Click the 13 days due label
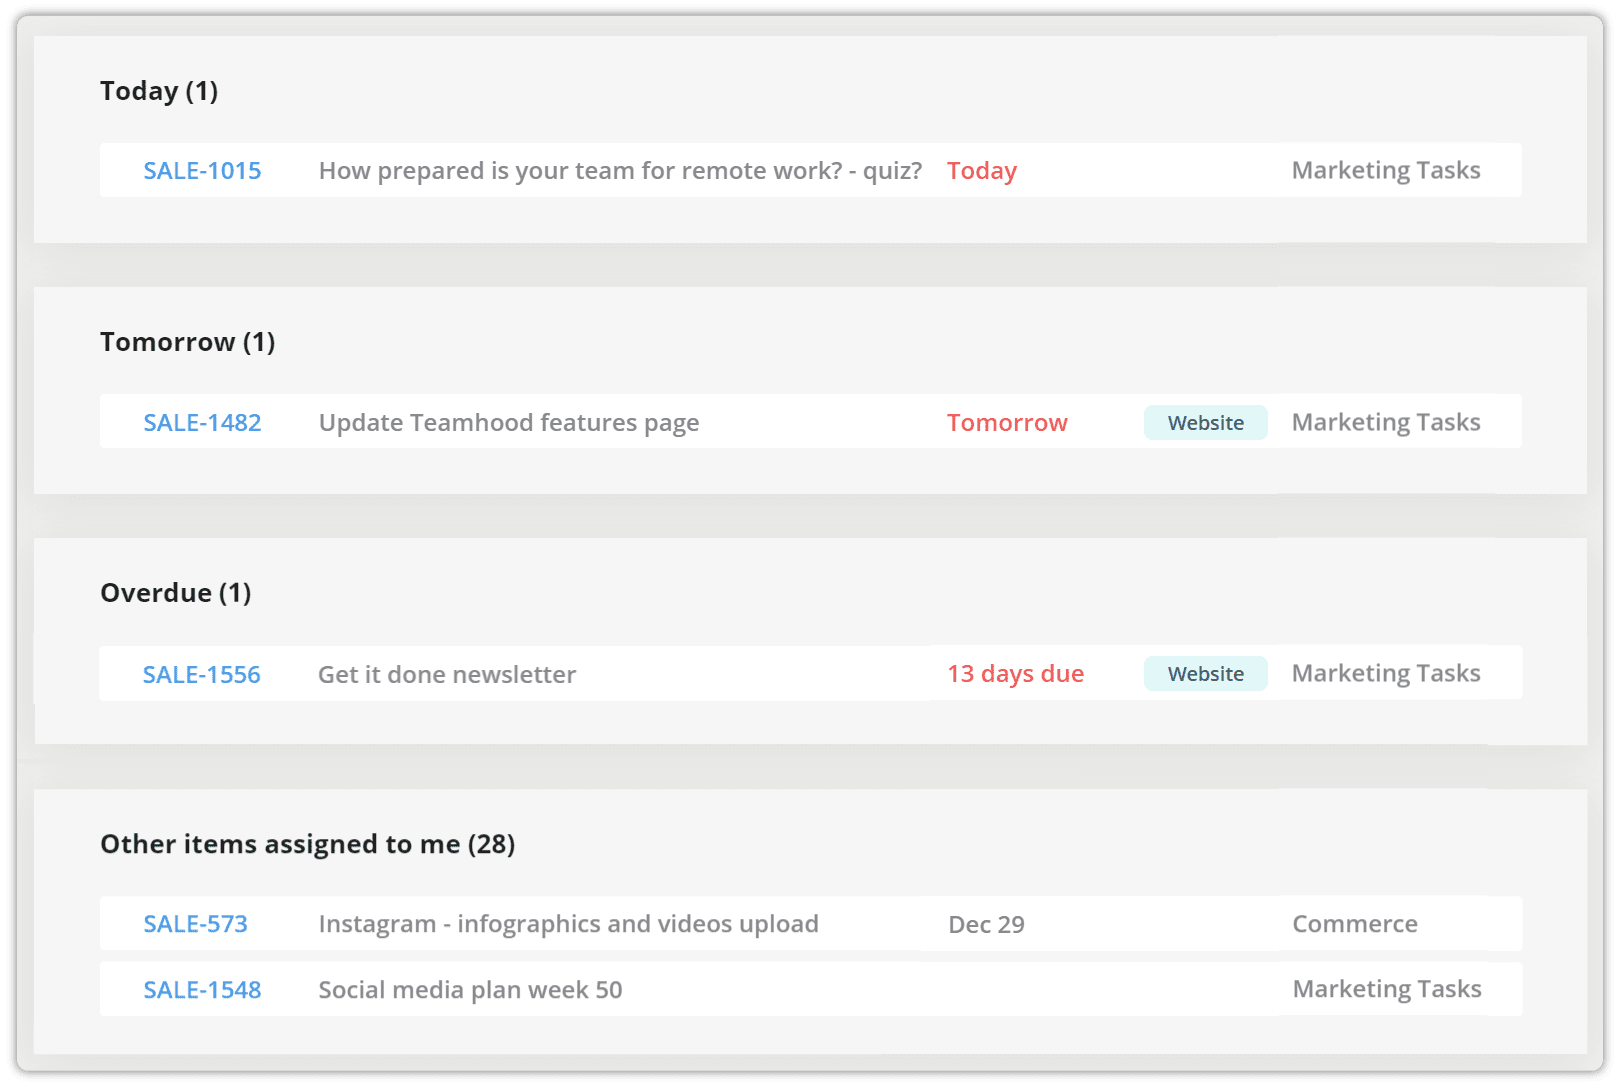1618x1086 pixels. point(1015,674)
